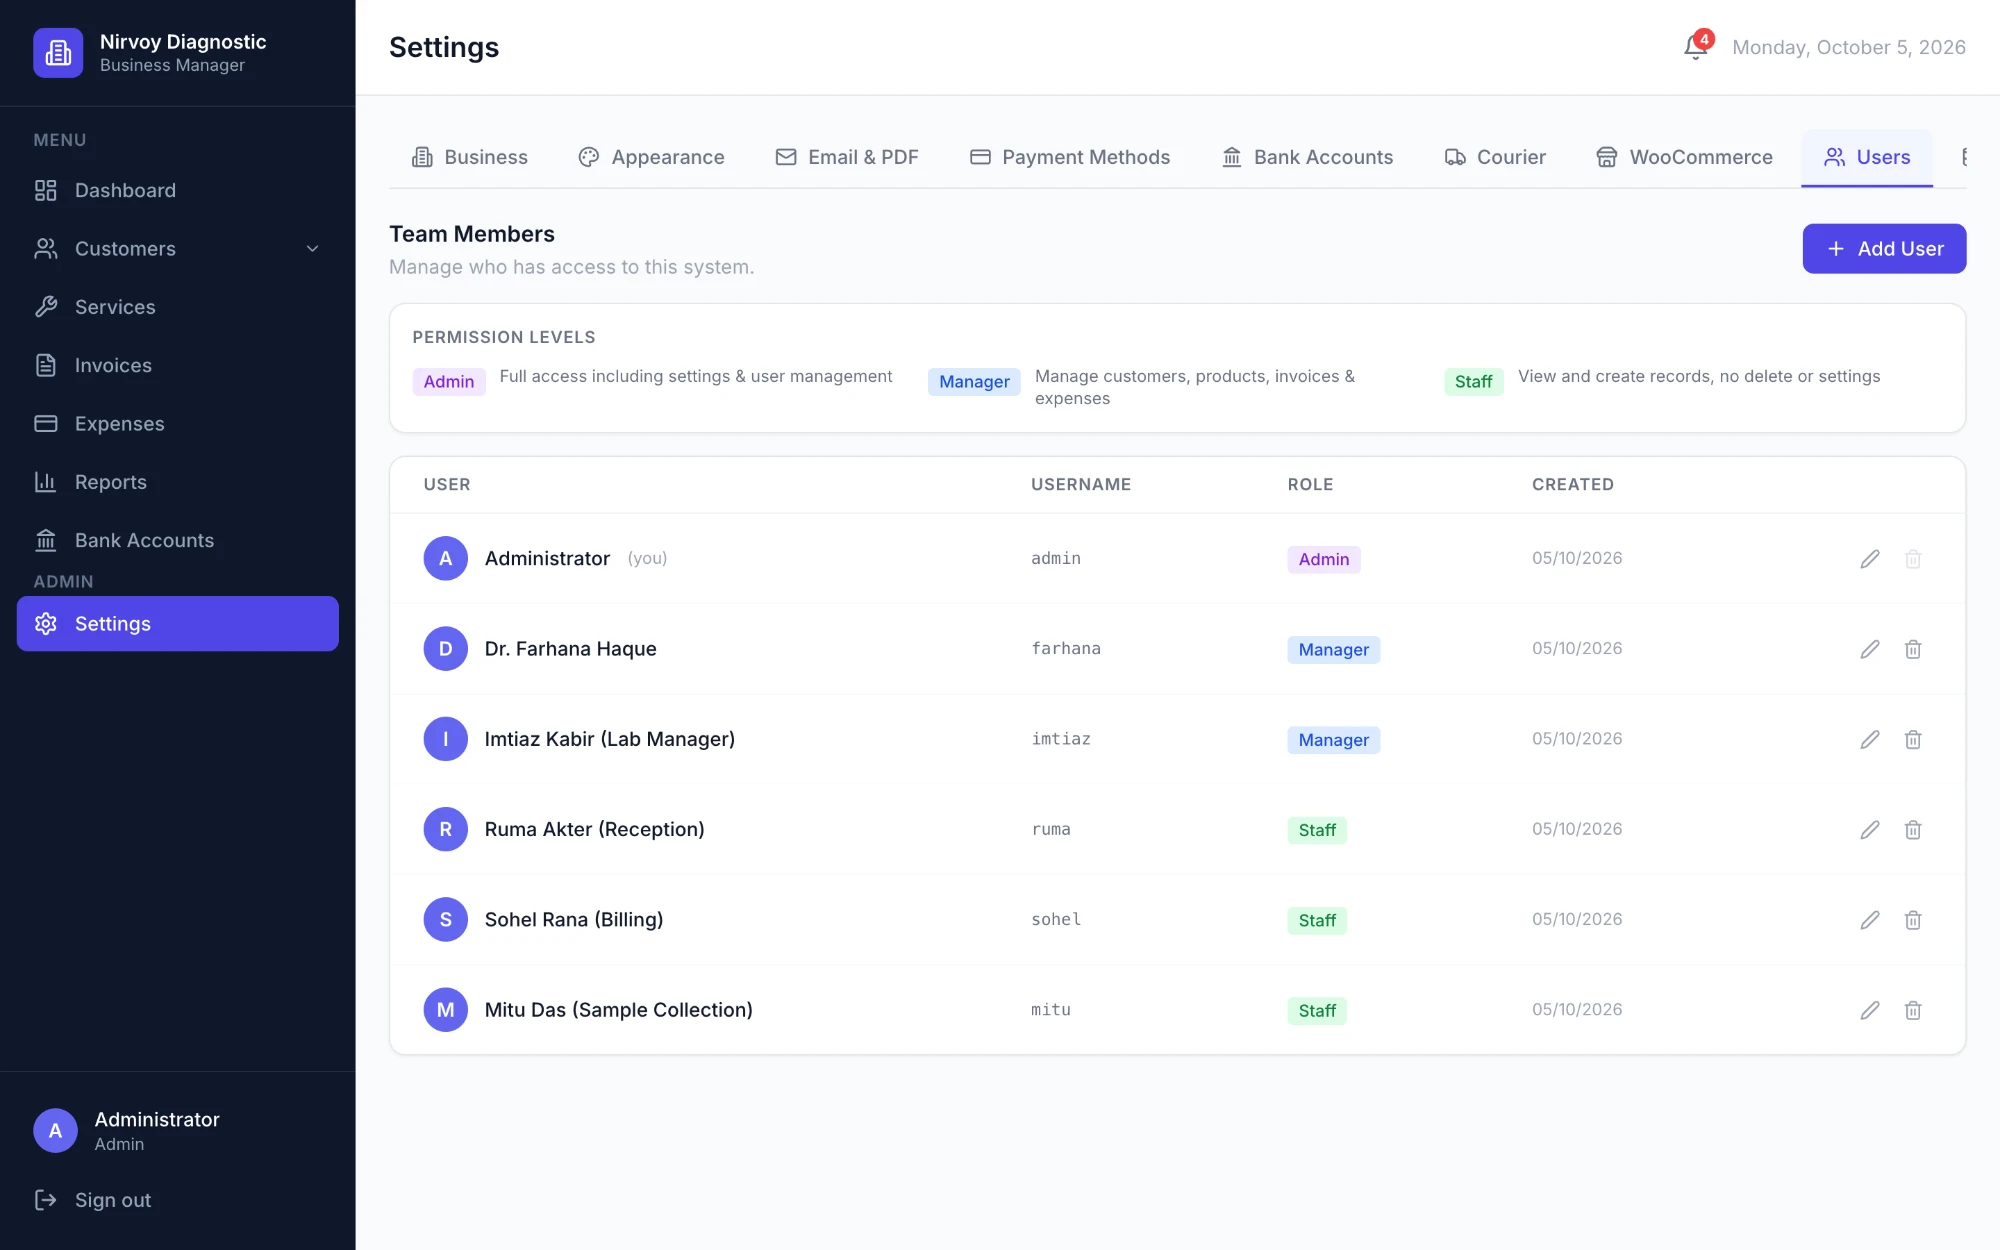Open Invoices in the sidebar

coord(178,365)
